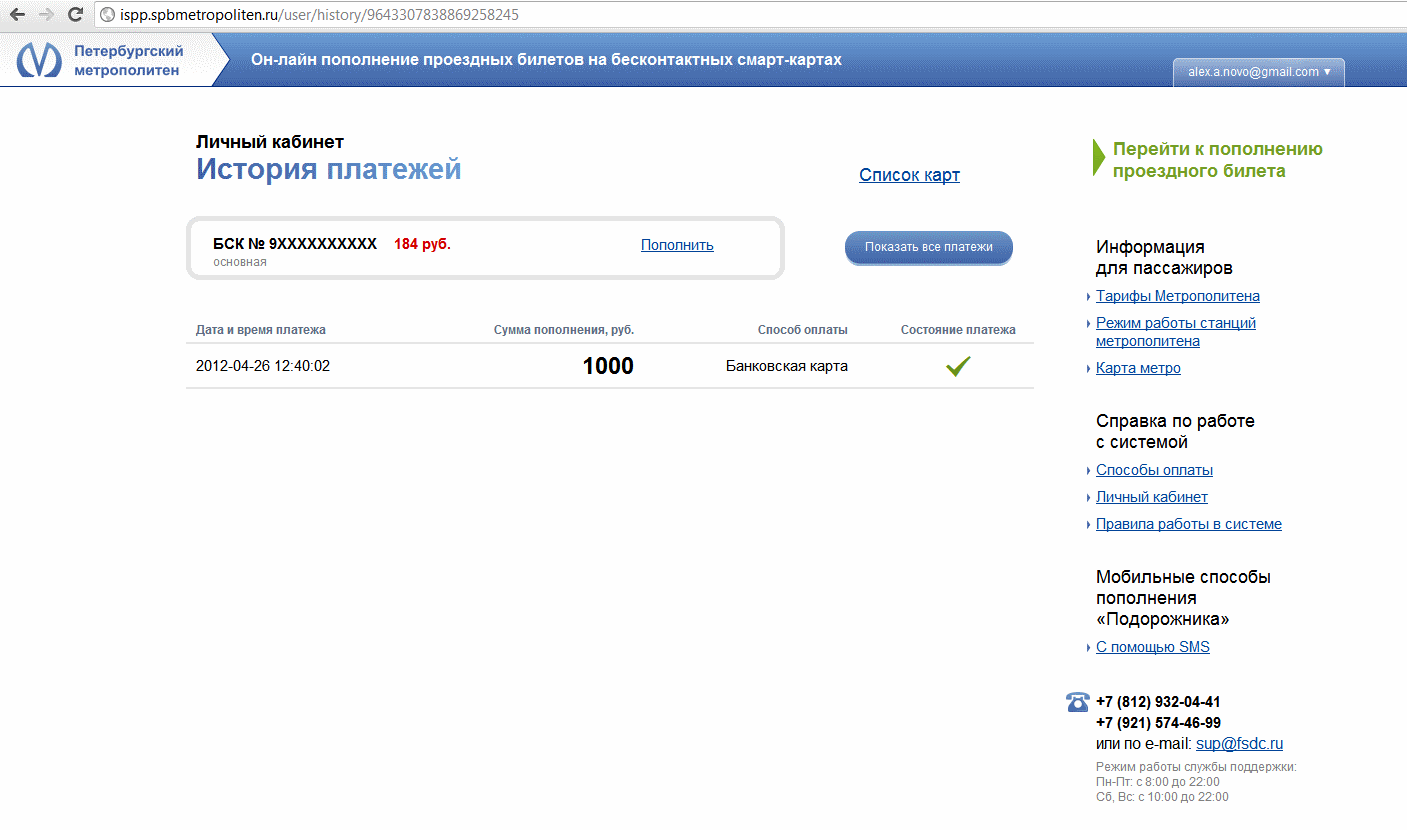The width and height of the screenshot is (1407, 830).
Task: Open the Карта метро link
Action: tap(1138, 368)
